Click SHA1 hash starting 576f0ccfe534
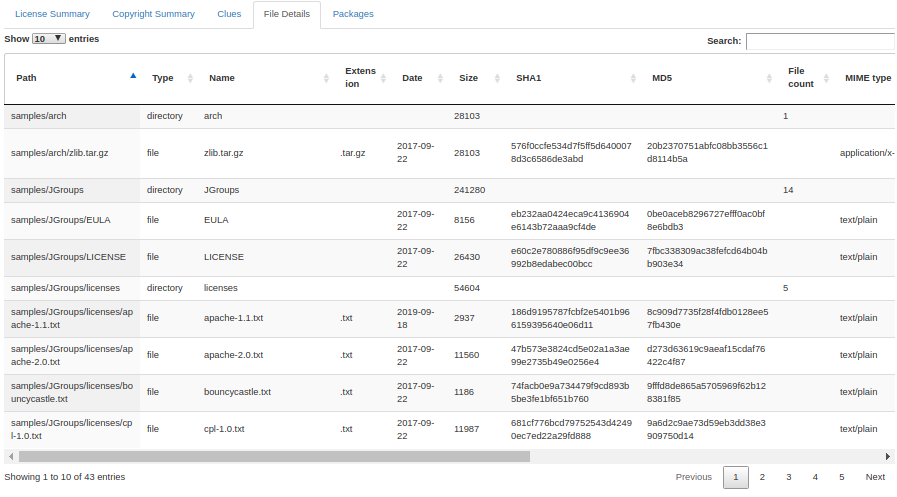Viewport: 897px width, 497px height. pos(571,153)
